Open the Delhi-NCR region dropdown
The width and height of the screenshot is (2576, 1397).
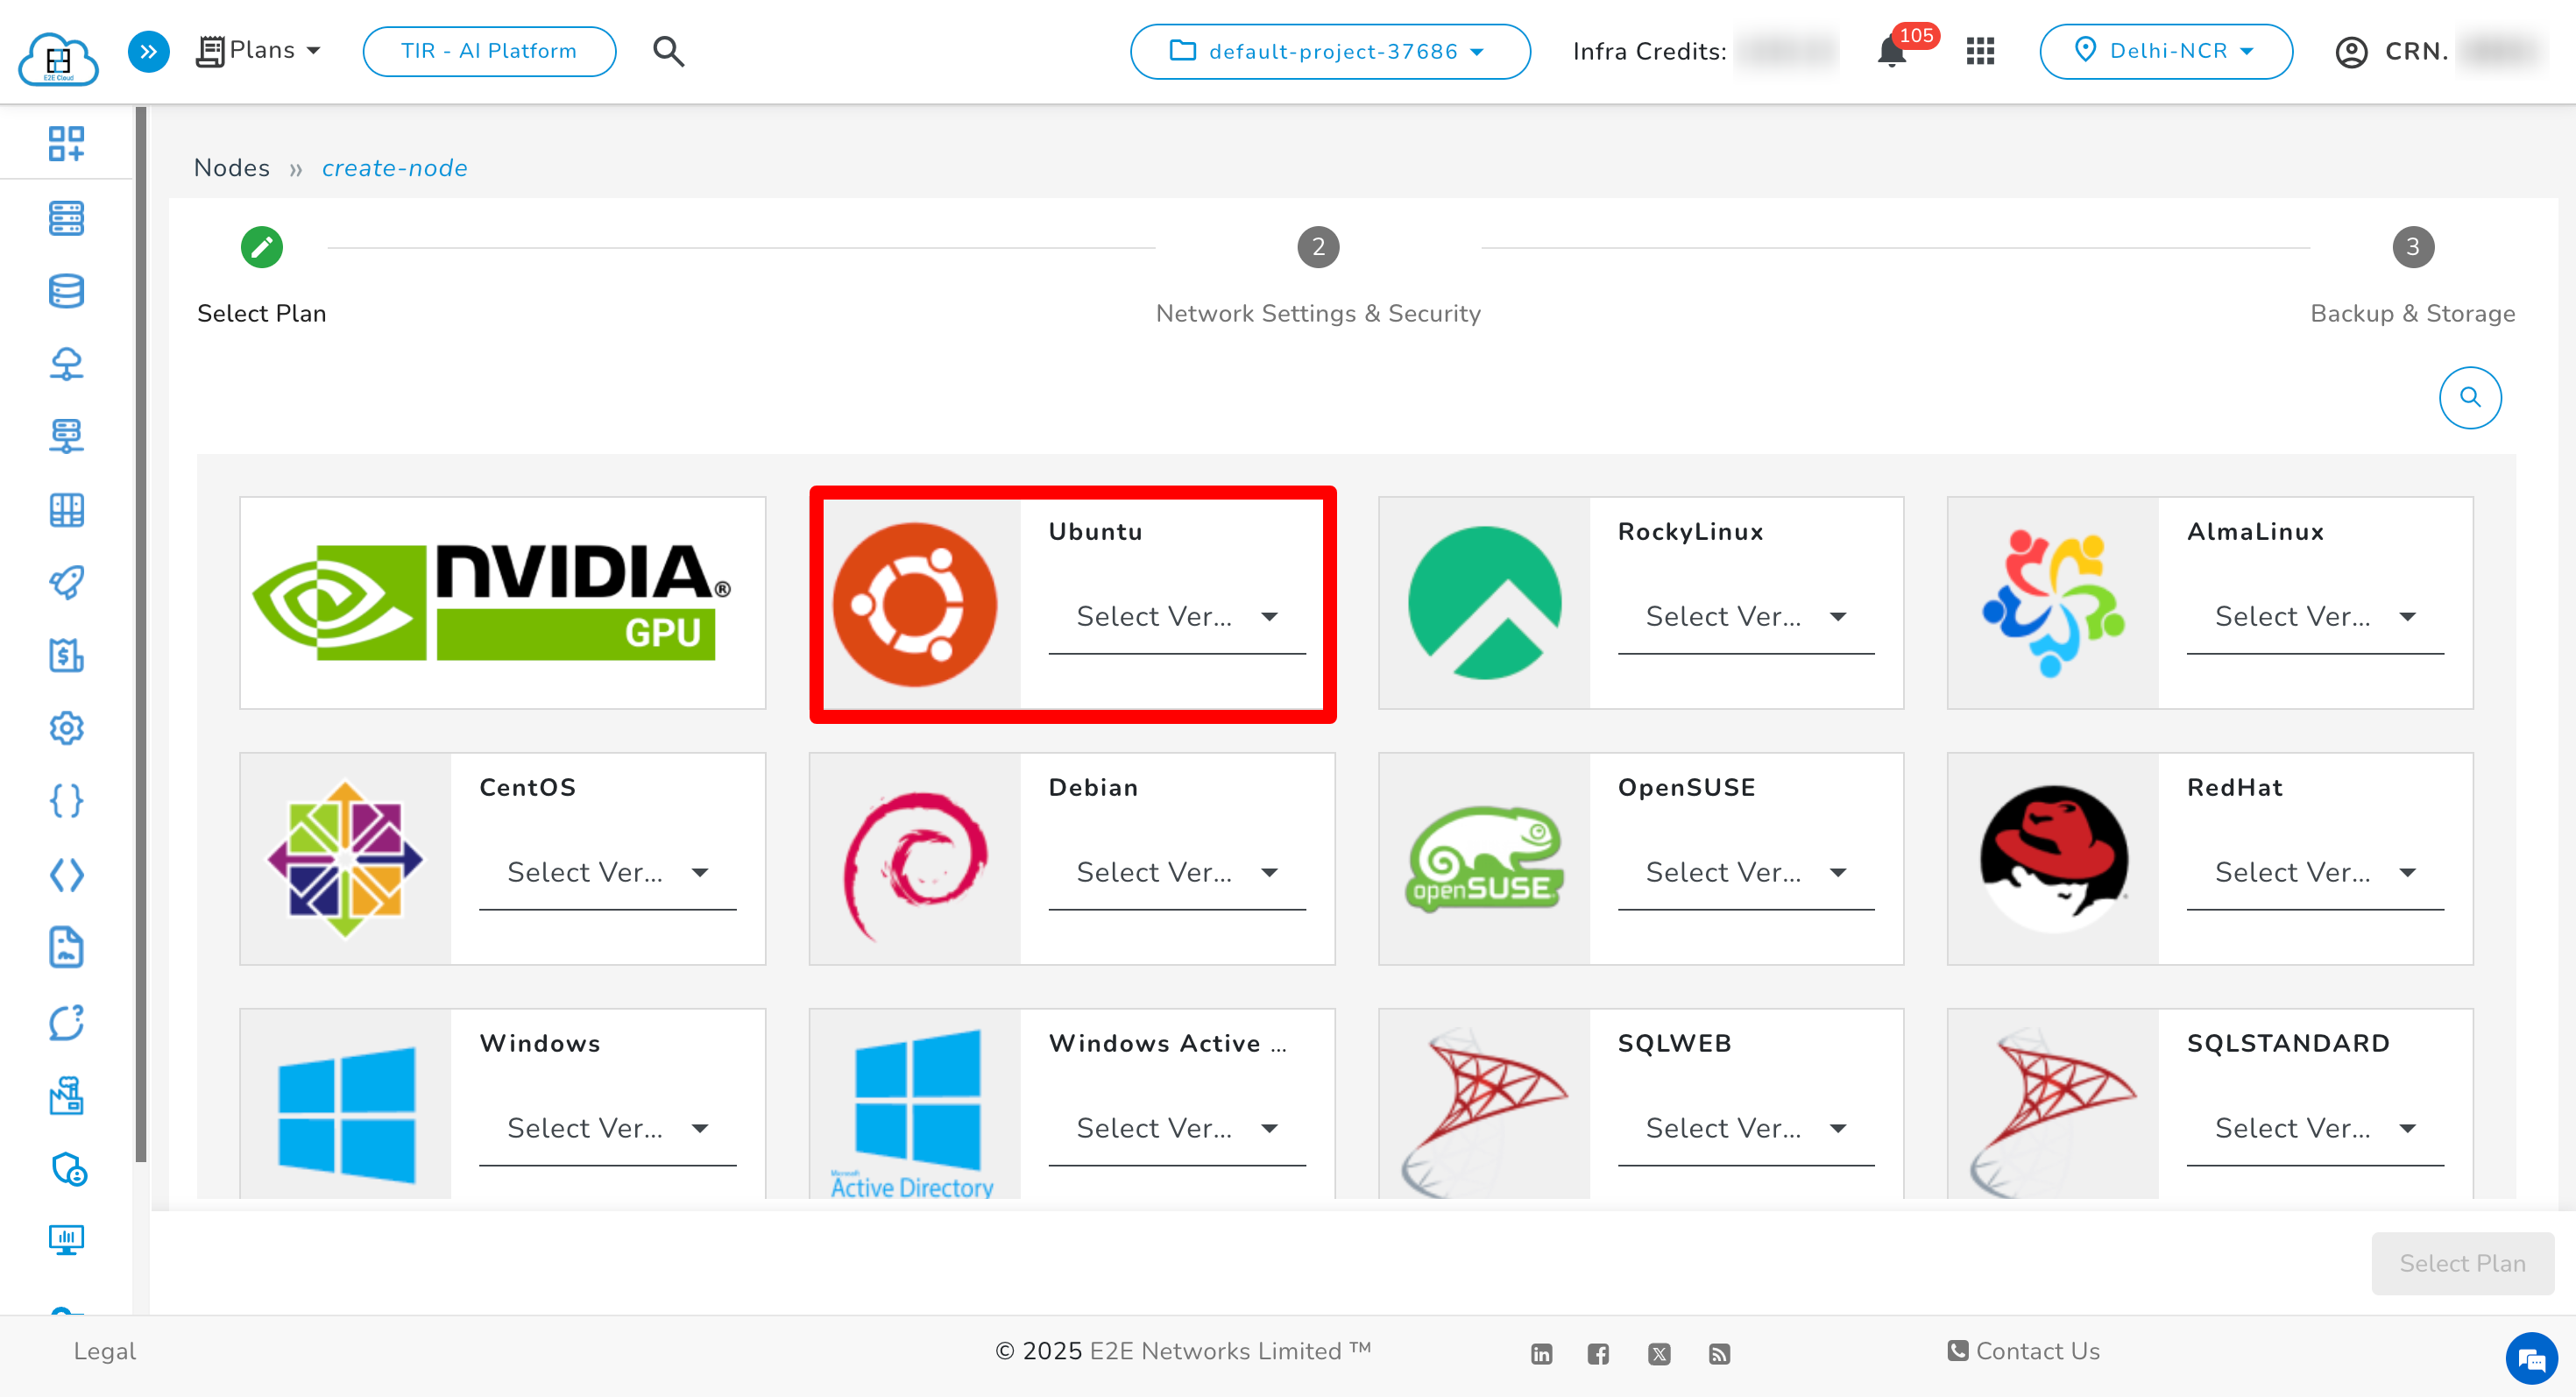coord(2165,51)
